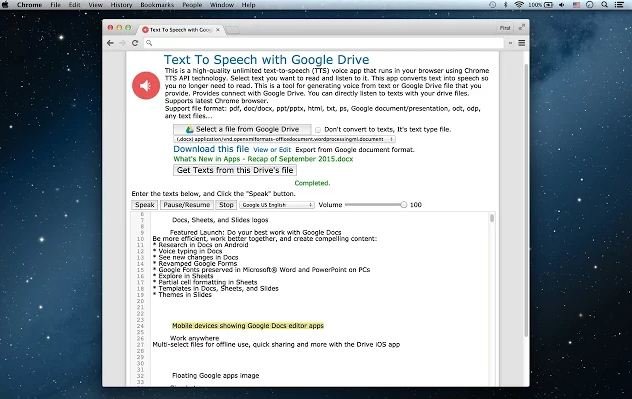The image size is (632, 399).
Task: Adjust the Volume slider handle
Action: [403, 205]
